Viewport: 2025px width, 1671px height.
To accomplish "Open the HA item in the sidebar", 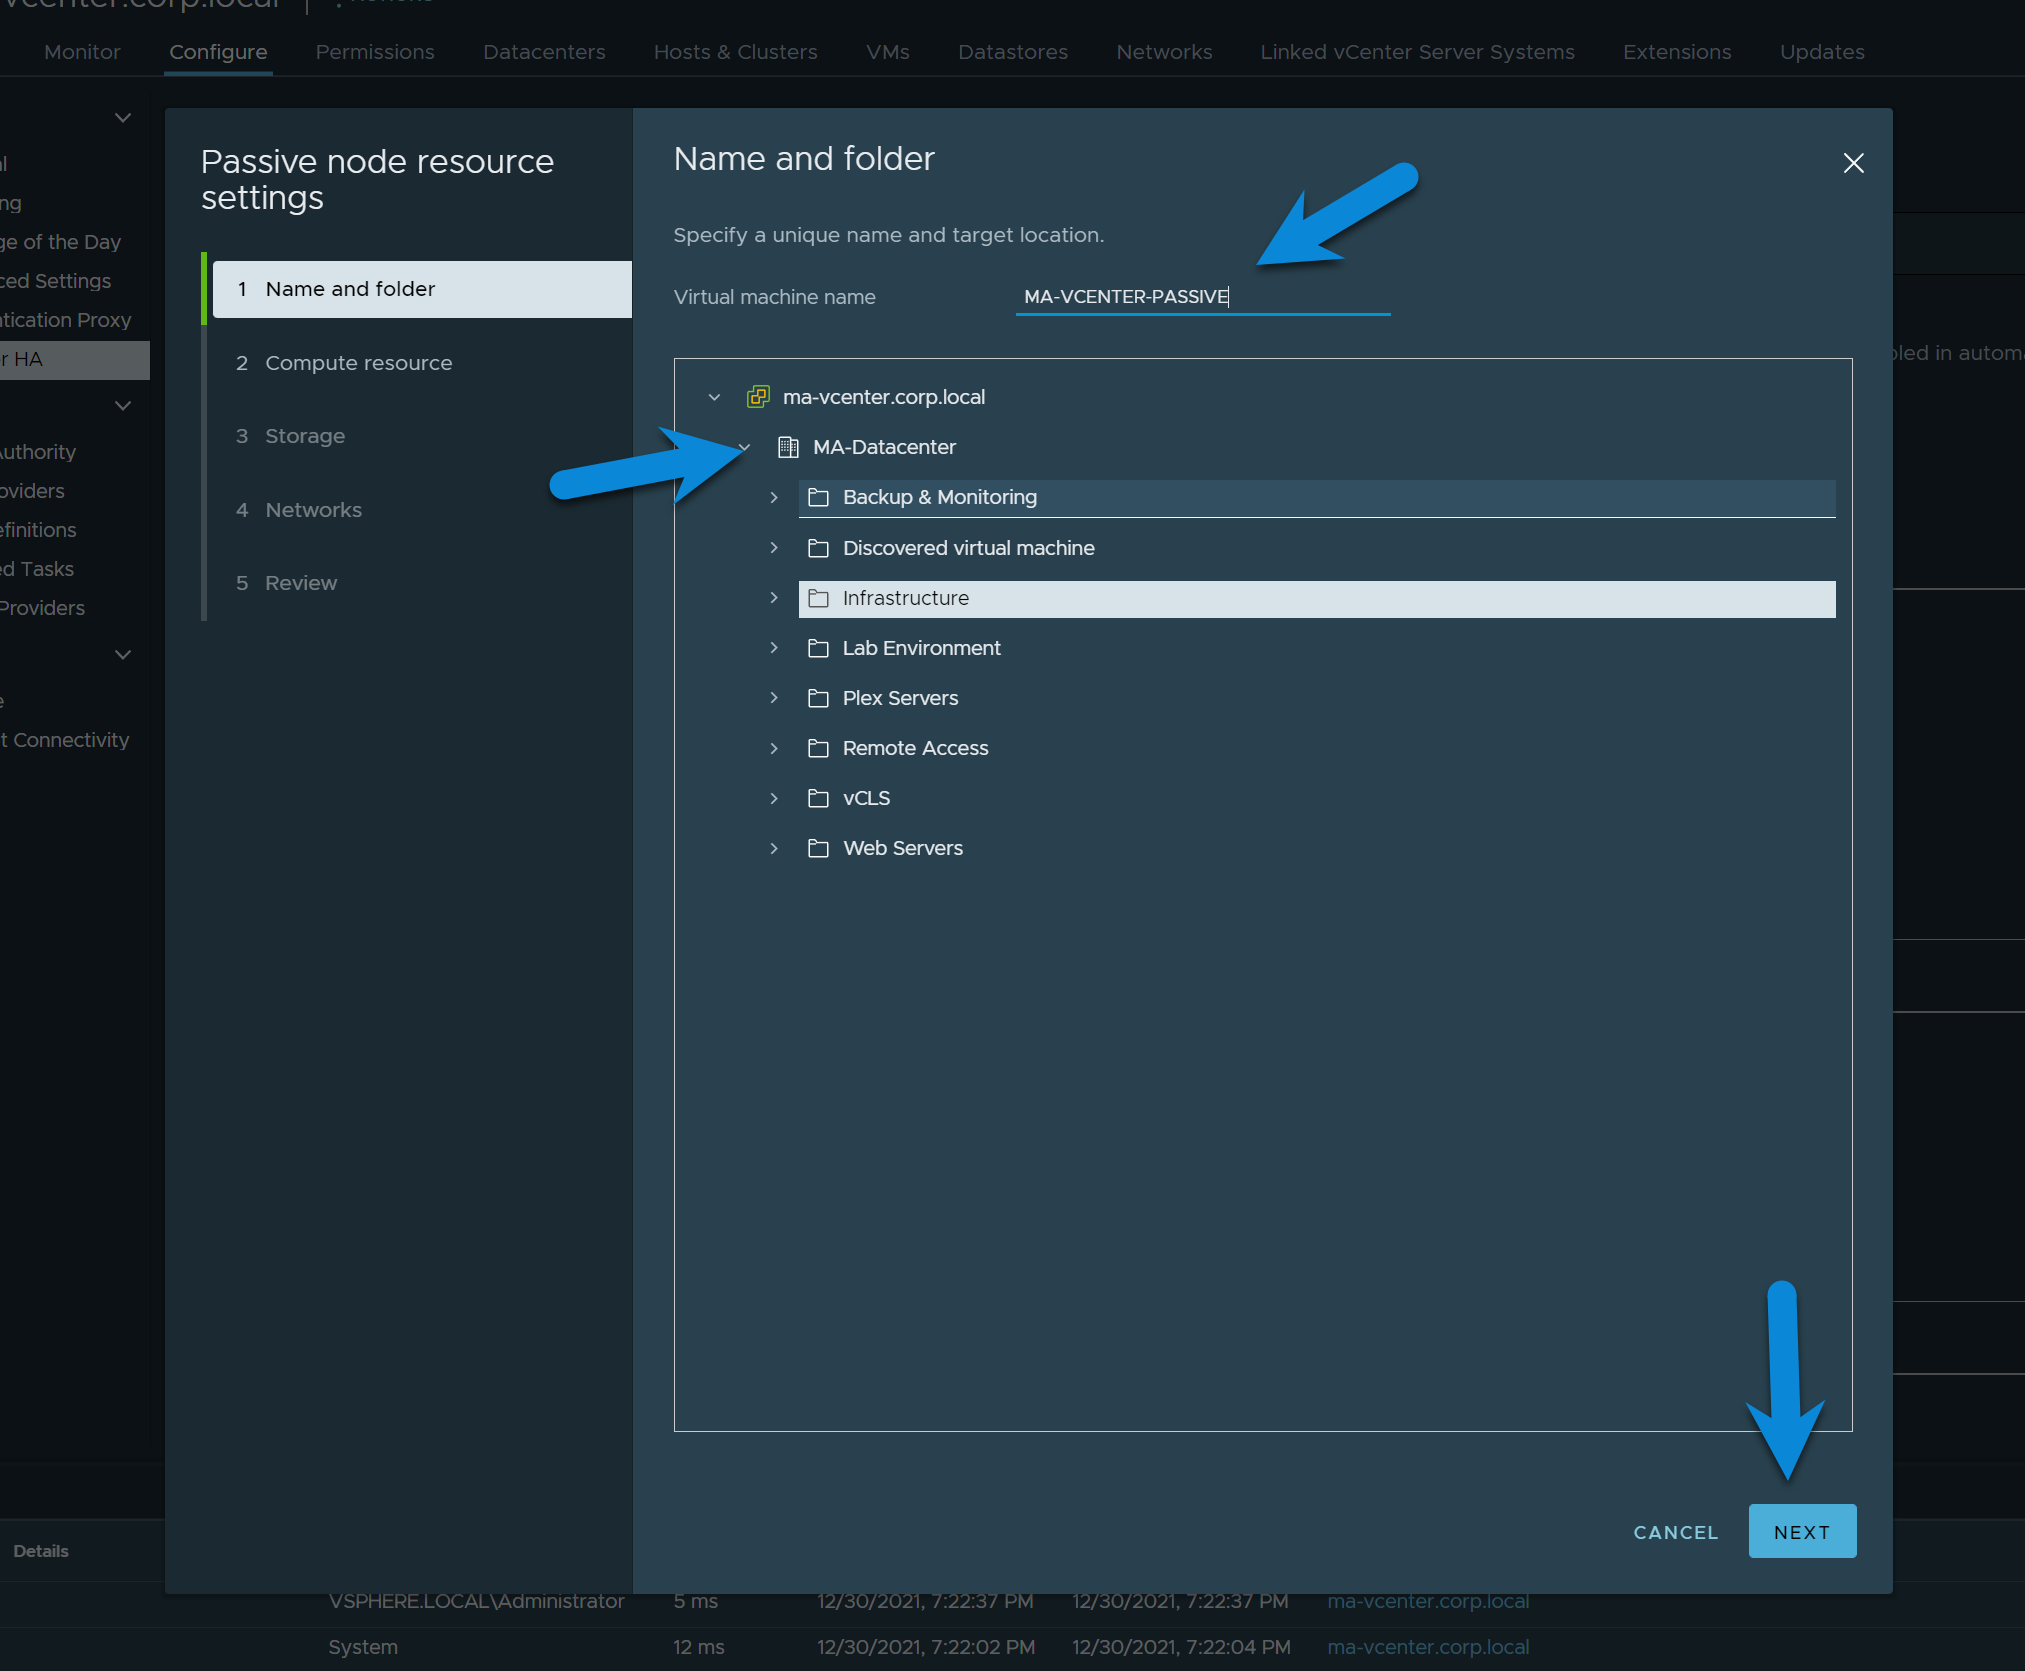I will point(74,359).
